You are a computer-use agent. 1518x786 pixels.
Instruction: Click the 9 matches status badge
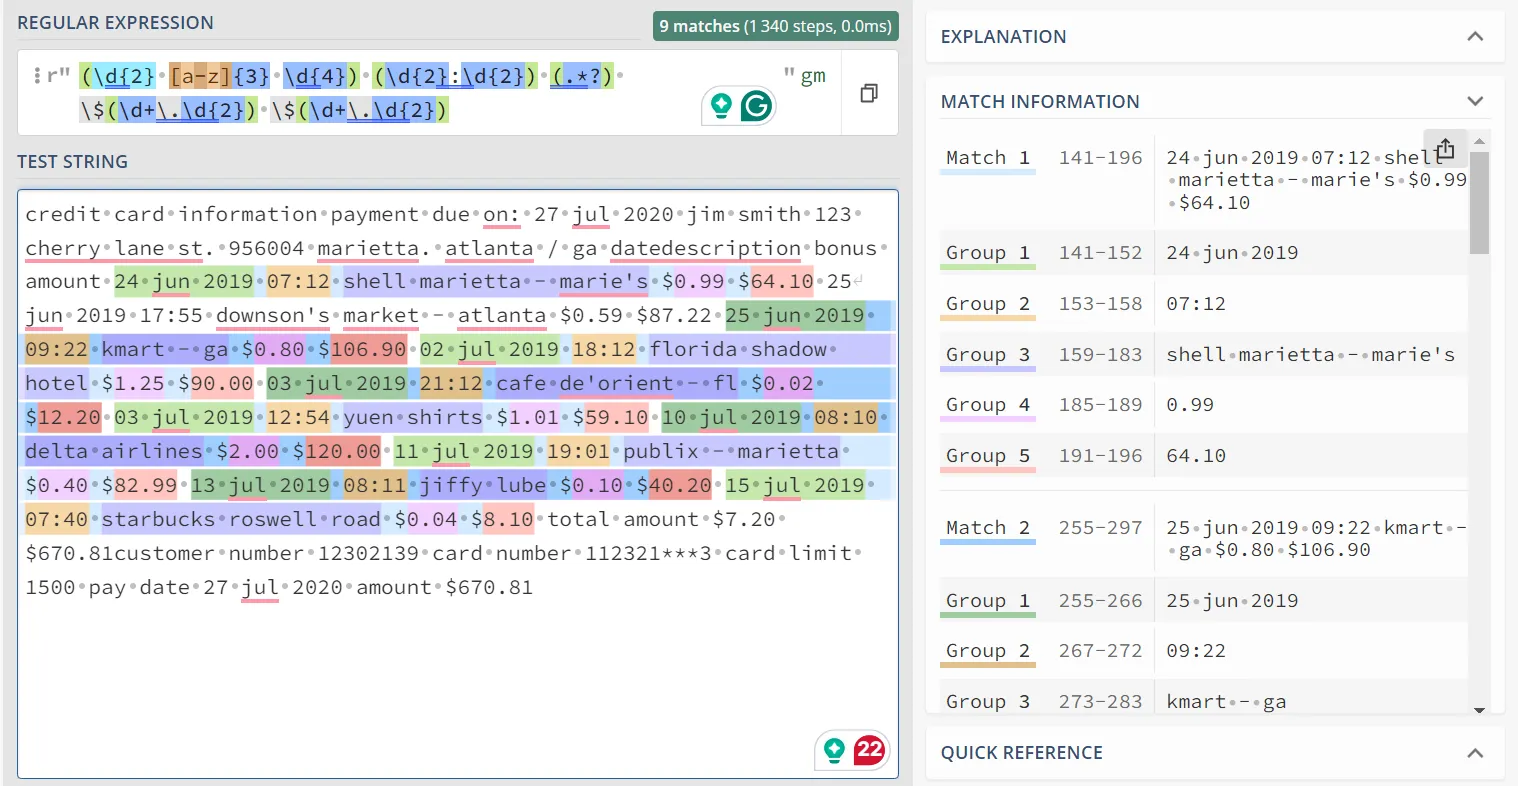click(x=775, y=26)
